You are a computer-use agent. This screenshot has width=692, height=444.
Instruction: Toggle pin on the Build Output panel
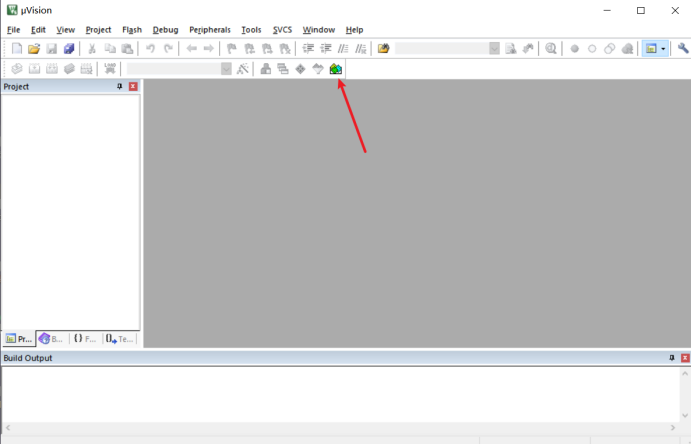(x=672, y=358)
